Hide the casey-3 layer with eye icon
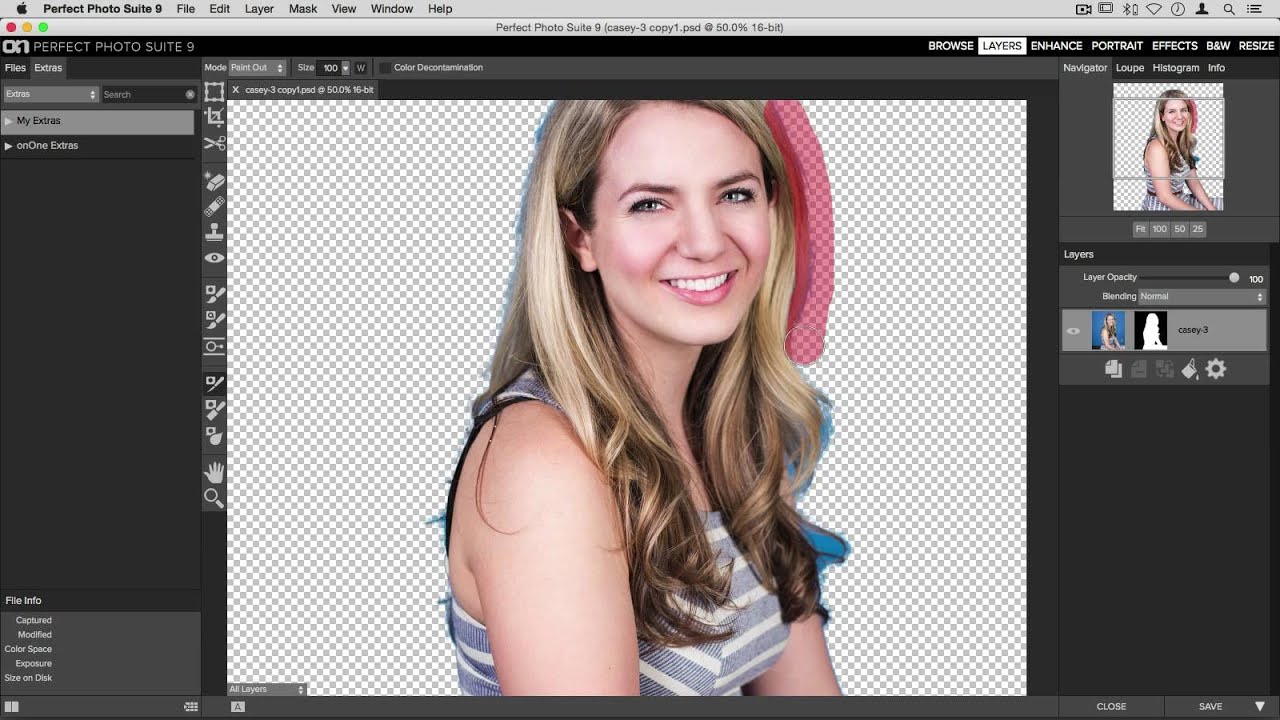The width and height of the screenshot is (1280, 720). tap(1073, 331)
